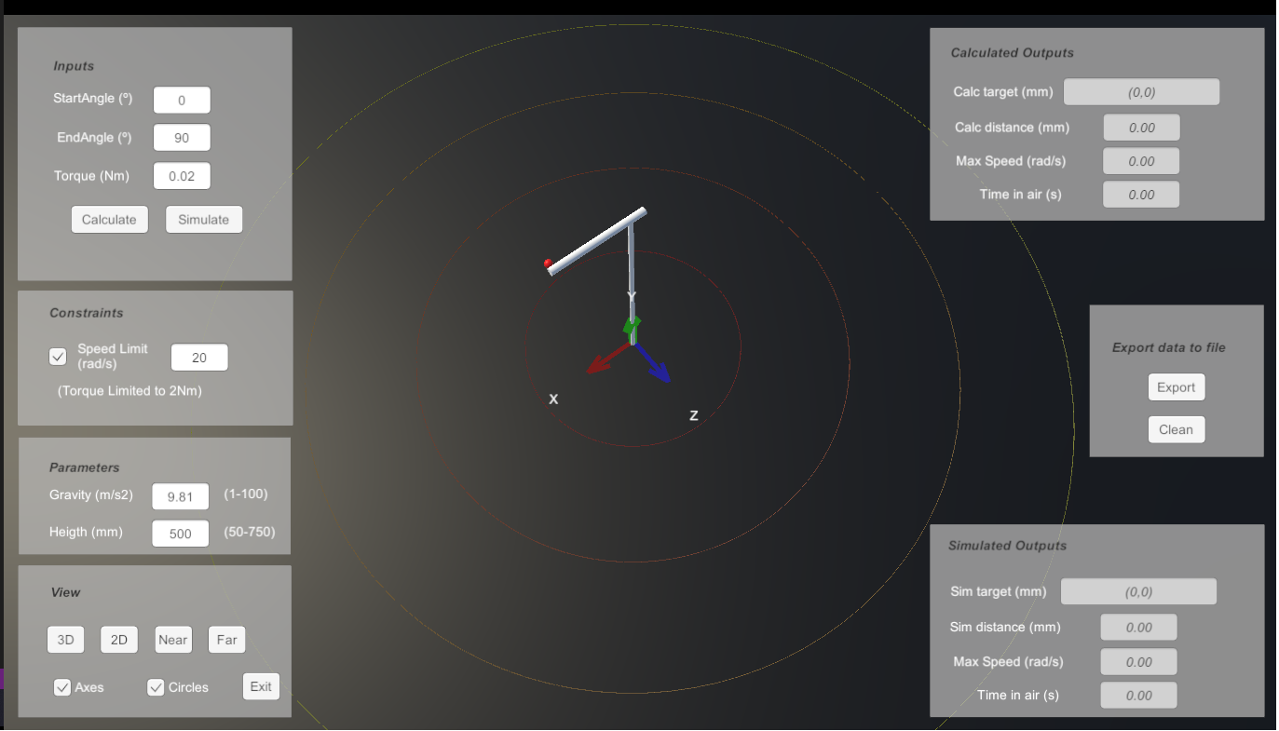
Task: Select the EndAngle input field
Action: [181, 137]
